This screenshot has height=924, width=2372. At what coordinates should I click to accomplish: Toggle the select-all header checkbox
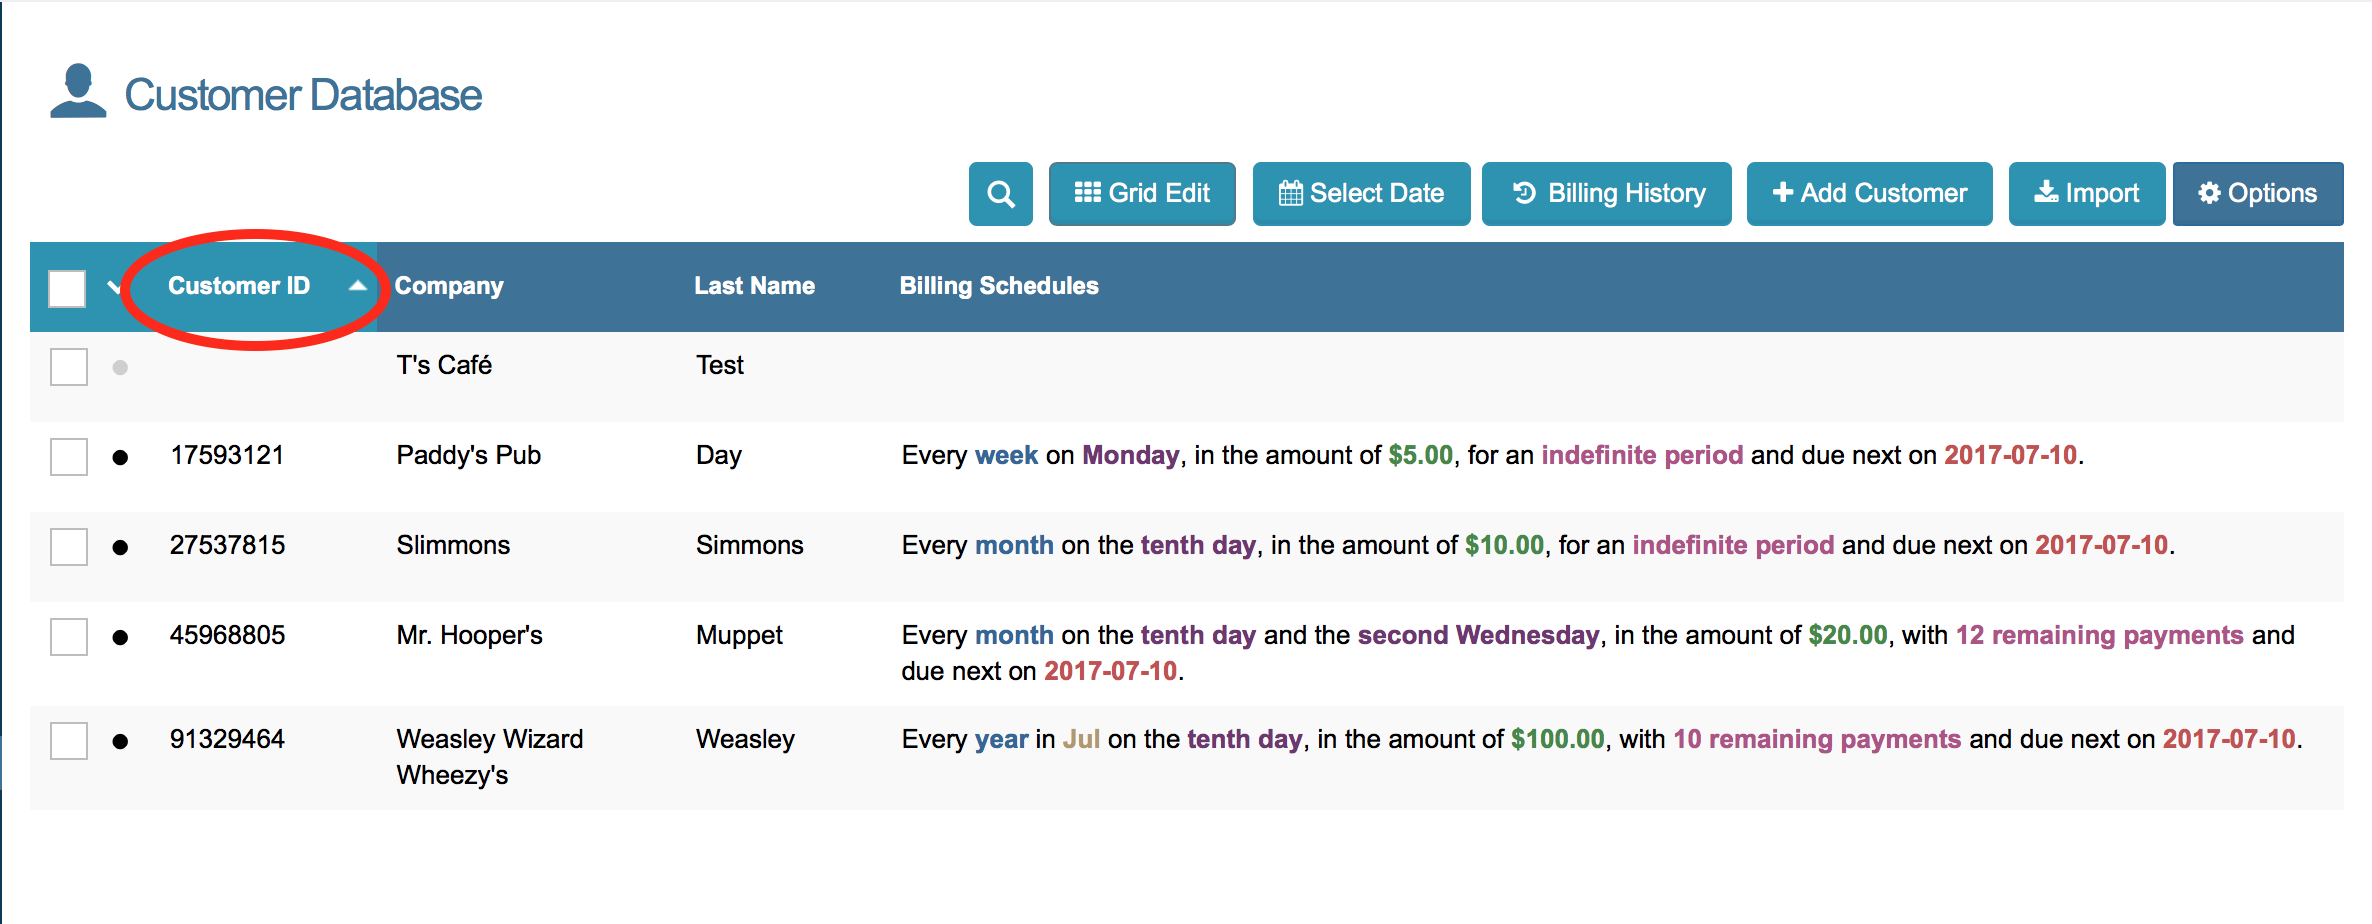click(67, 289)
